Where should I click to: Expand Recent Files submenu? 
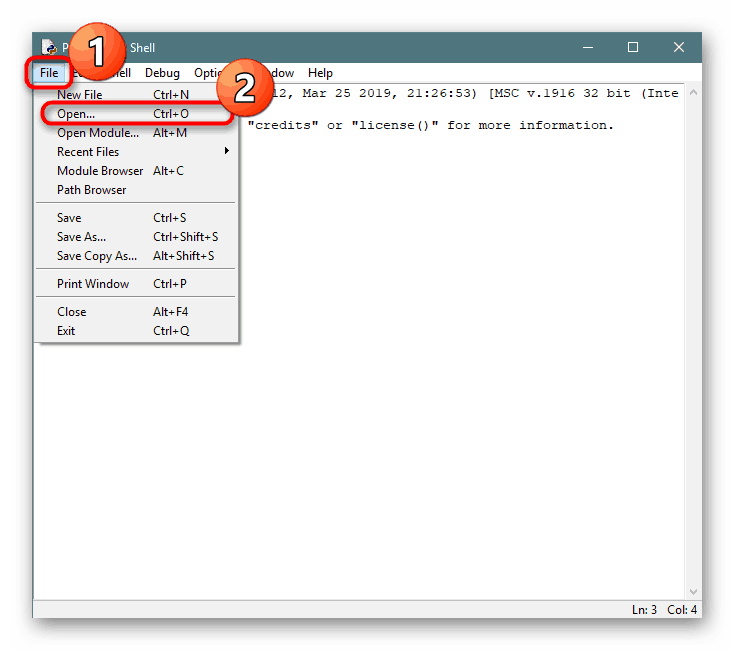point(137,152)
